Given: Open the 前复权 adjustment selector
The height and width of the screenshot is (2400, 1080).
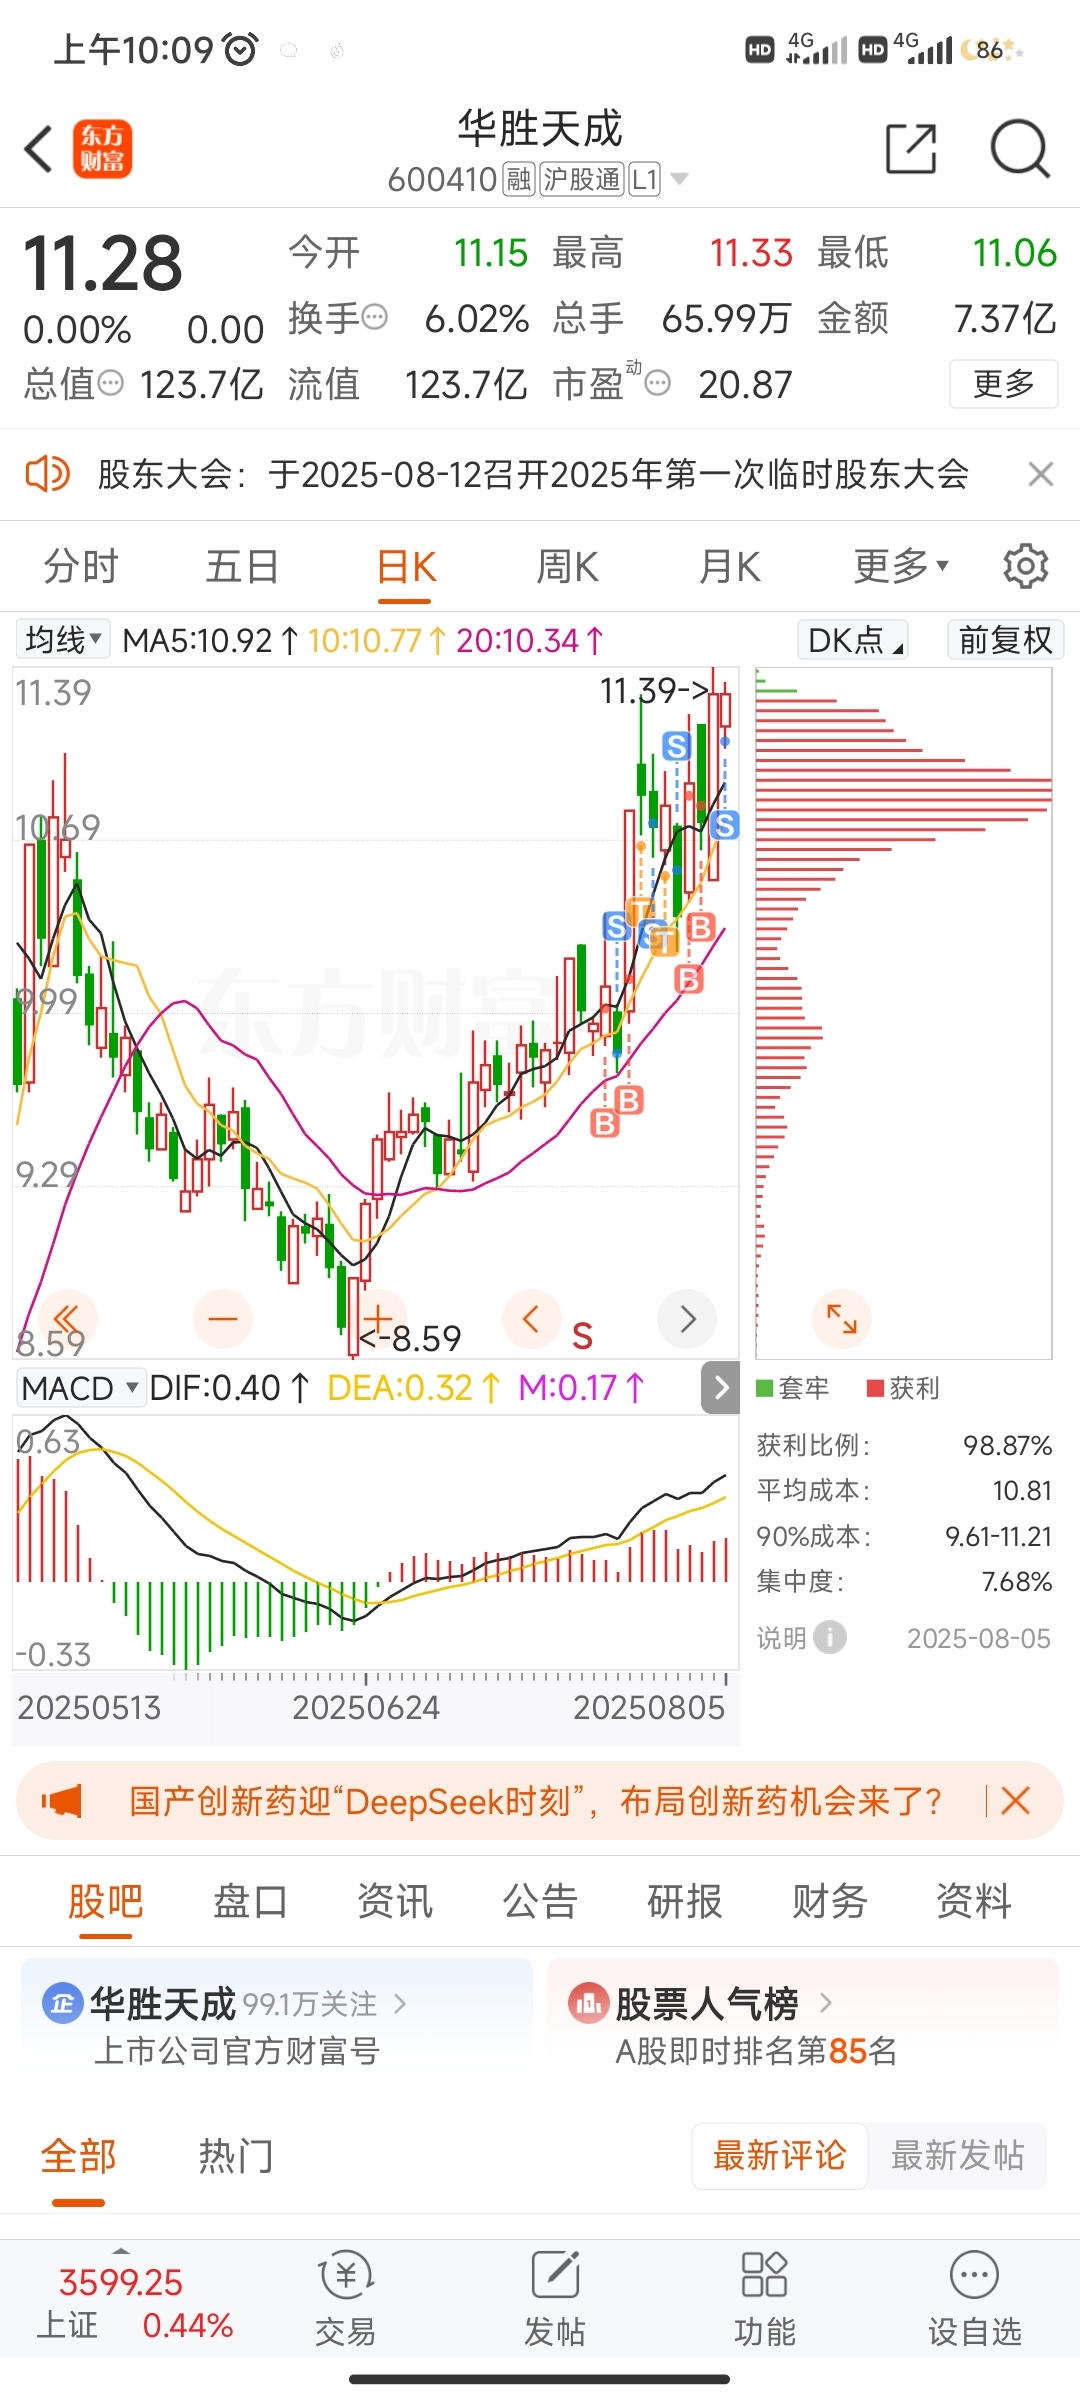Looking at the screenshot, I should point(1005,640).
